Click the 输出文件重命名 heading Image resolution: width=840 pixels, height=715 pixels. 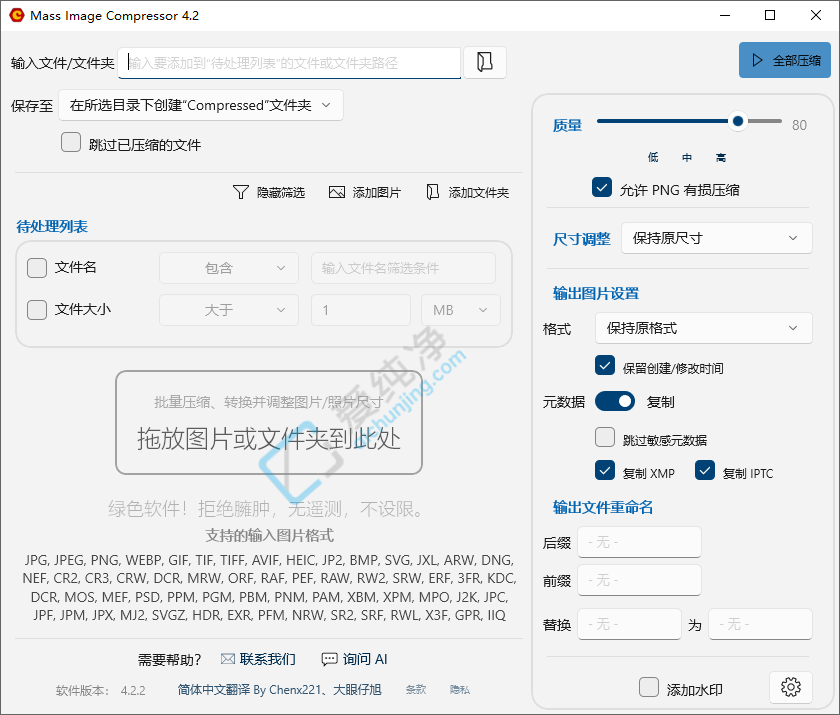tap(603, 507)
